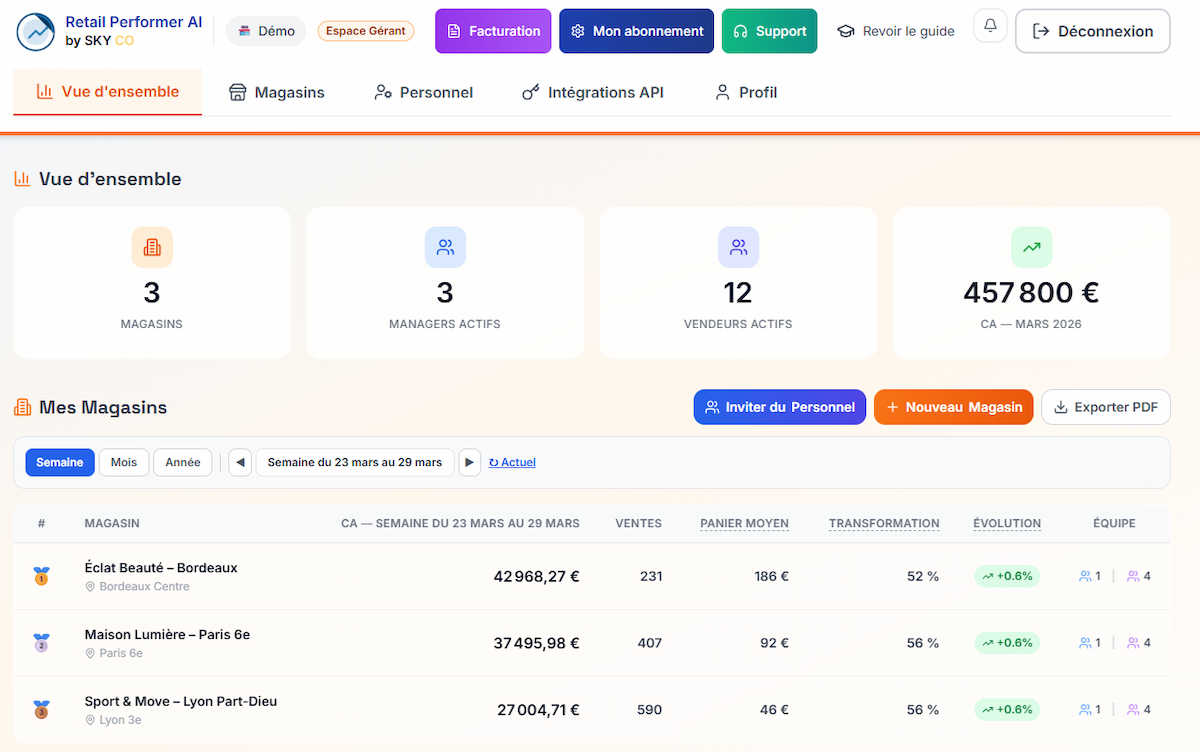The image size is (1200, 752).
Task: Click the Inviter du Personnel button
Action: (x=779, y=407)
